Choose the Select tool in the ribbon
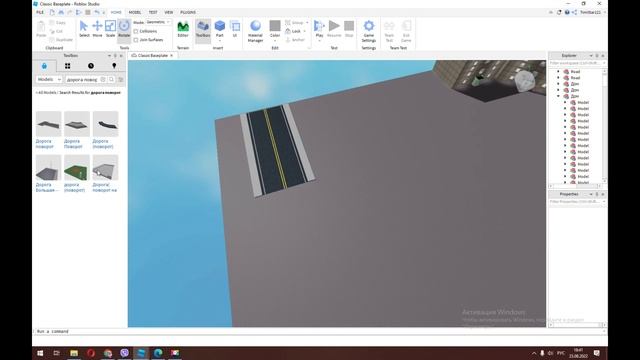 pyautogui.click(x=84, y=29)
